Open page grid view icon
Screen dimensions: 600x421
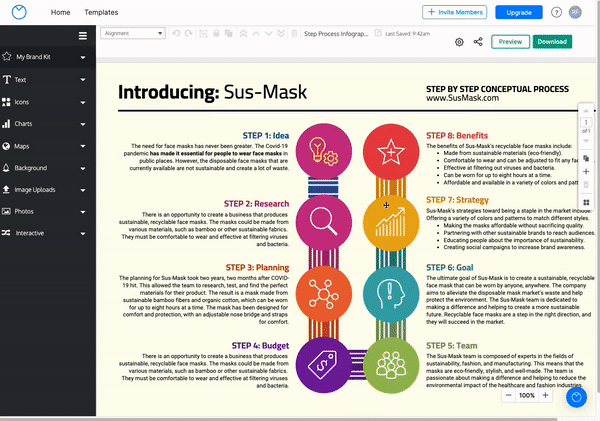586,202
